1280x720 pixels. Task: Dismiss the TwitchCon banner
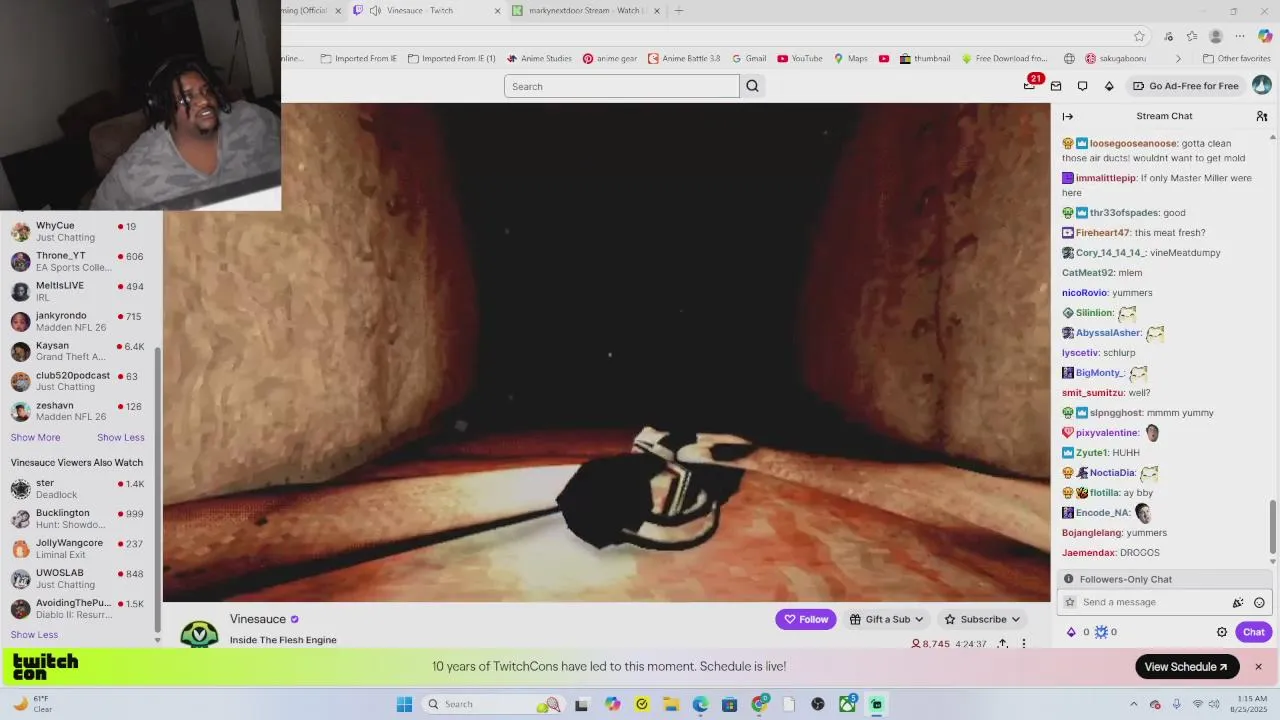(1258, 667)
